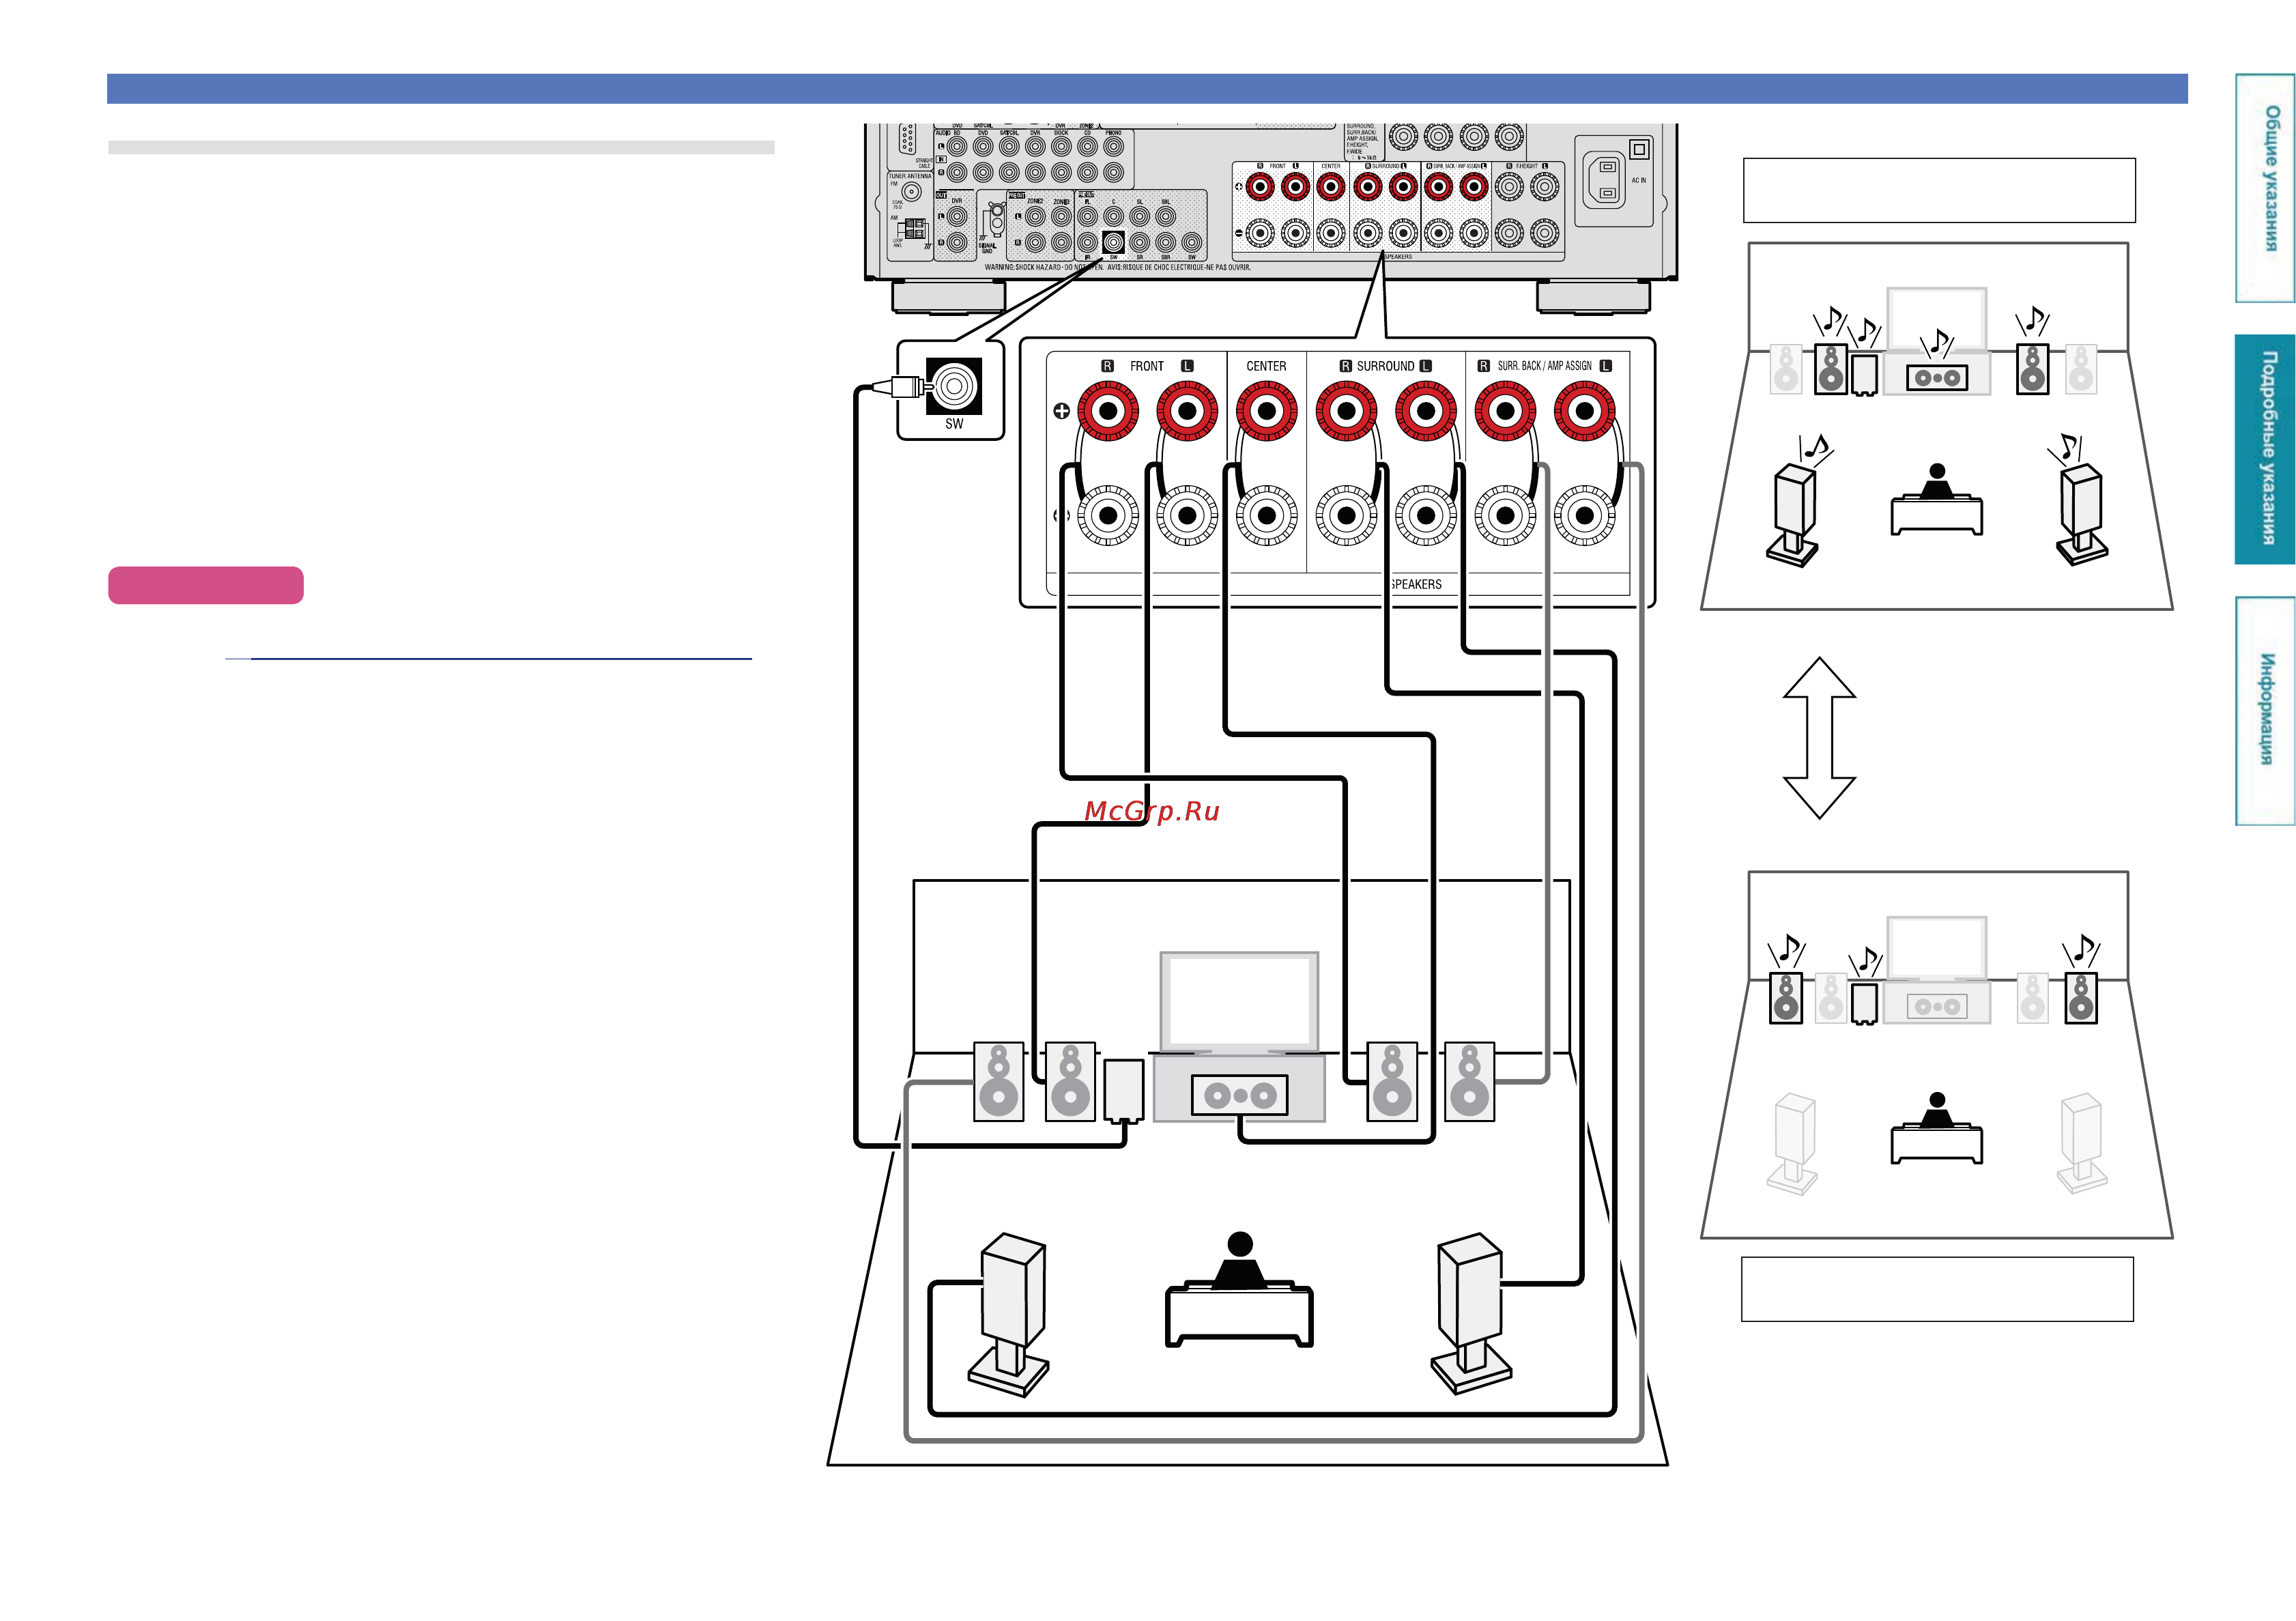Click the "SURR. BACK / AMP ASSIGN" label
The width and height of the screenshot is (2296, 1621).
click(x=1544, y=366)
